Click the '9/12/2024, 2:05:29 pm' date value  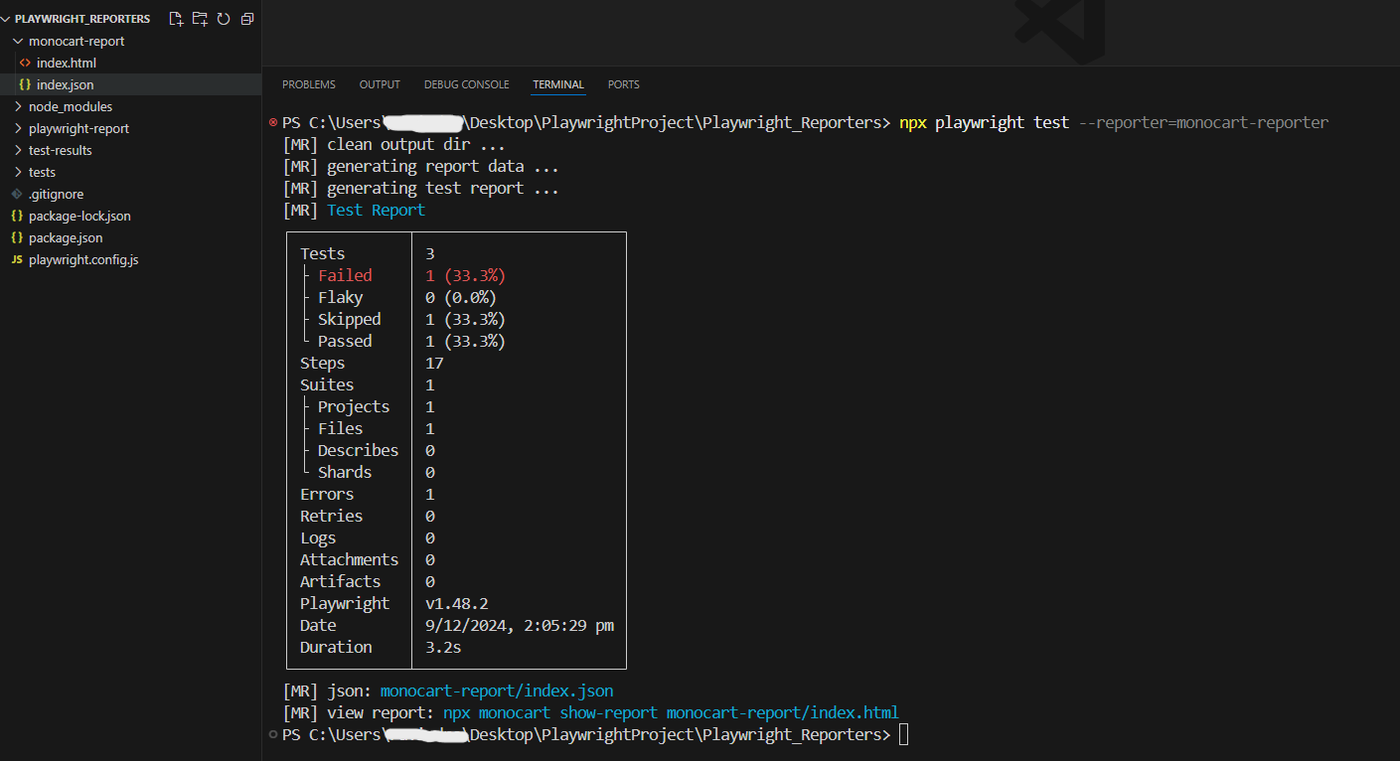pyautogui.click(x=519, y=626)
